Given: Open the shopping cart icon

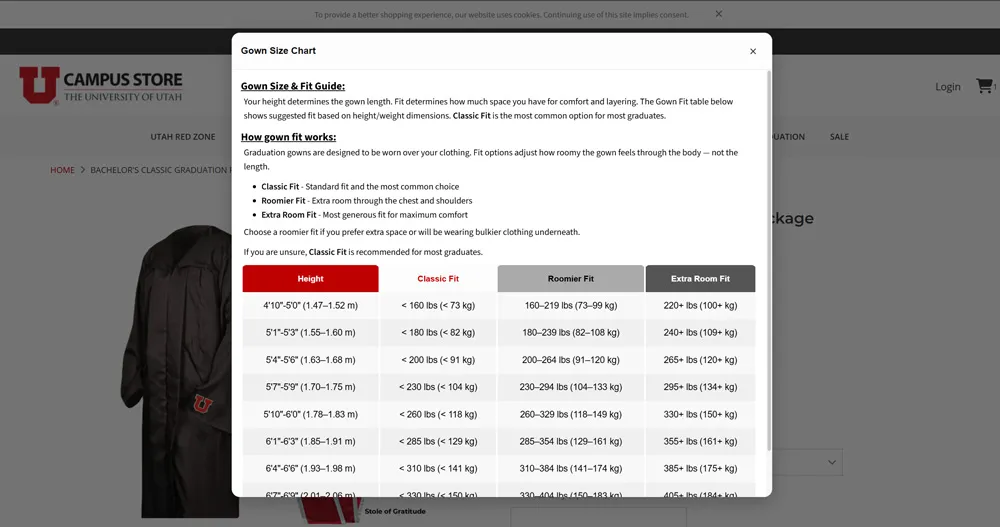Looking at the screenshot, I should click(x=985, y=86).
